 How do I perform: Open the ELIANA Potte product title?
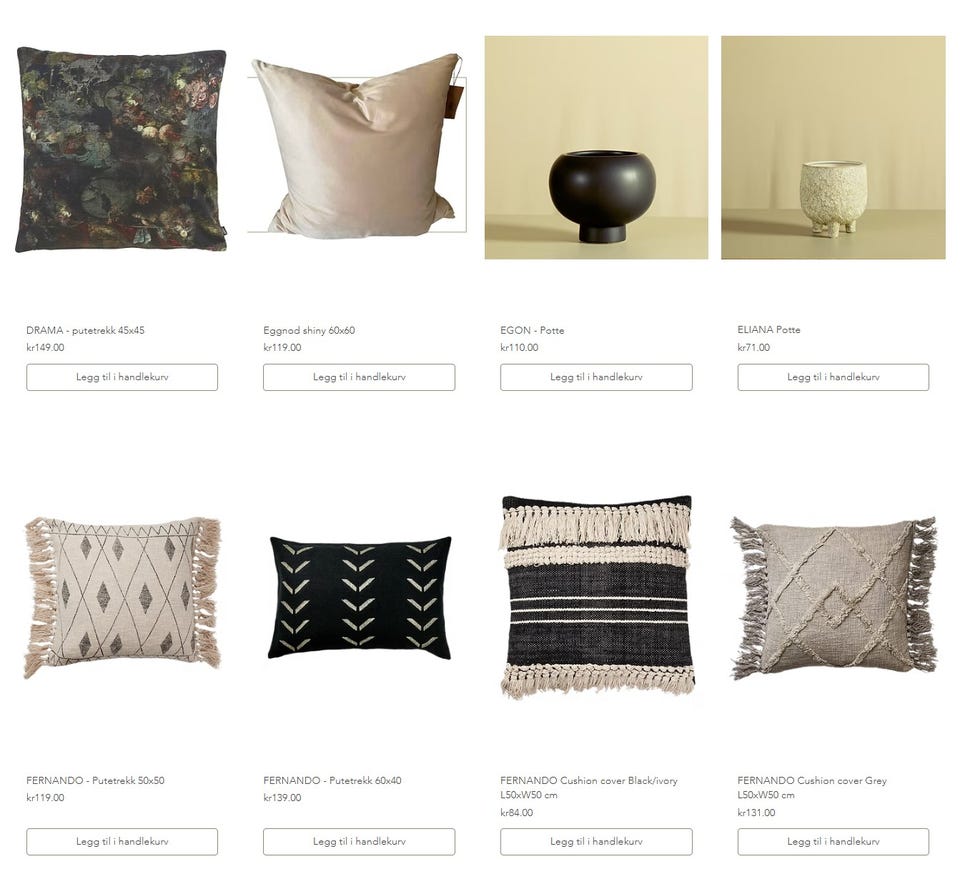pos(769,329)
